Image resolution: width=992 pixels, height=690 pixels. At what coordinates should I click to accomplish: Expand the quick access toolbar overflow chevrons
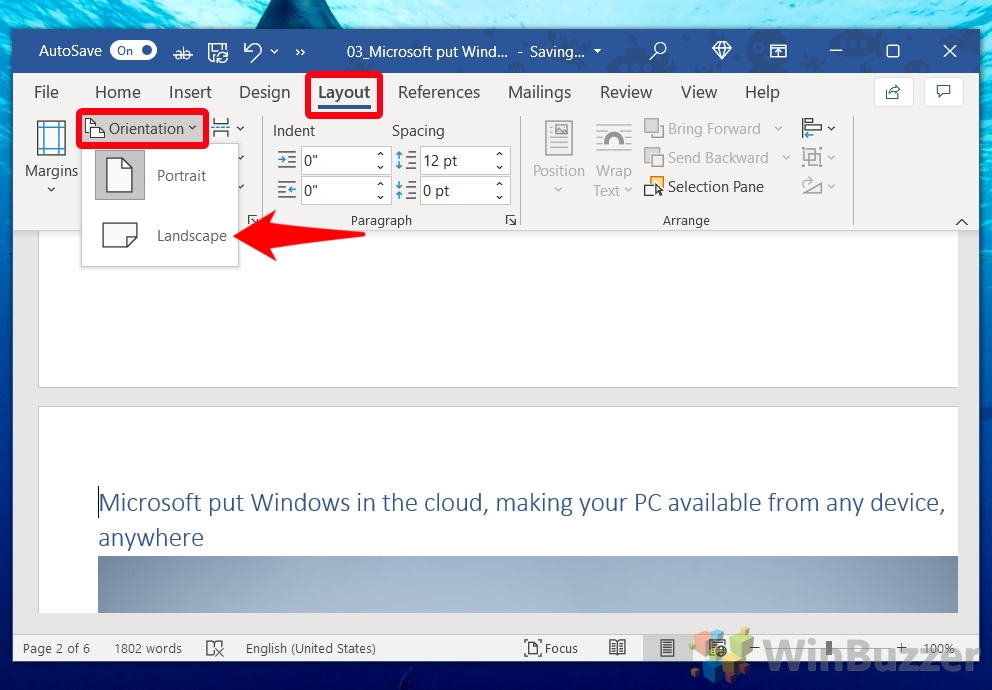coord(301,52)
